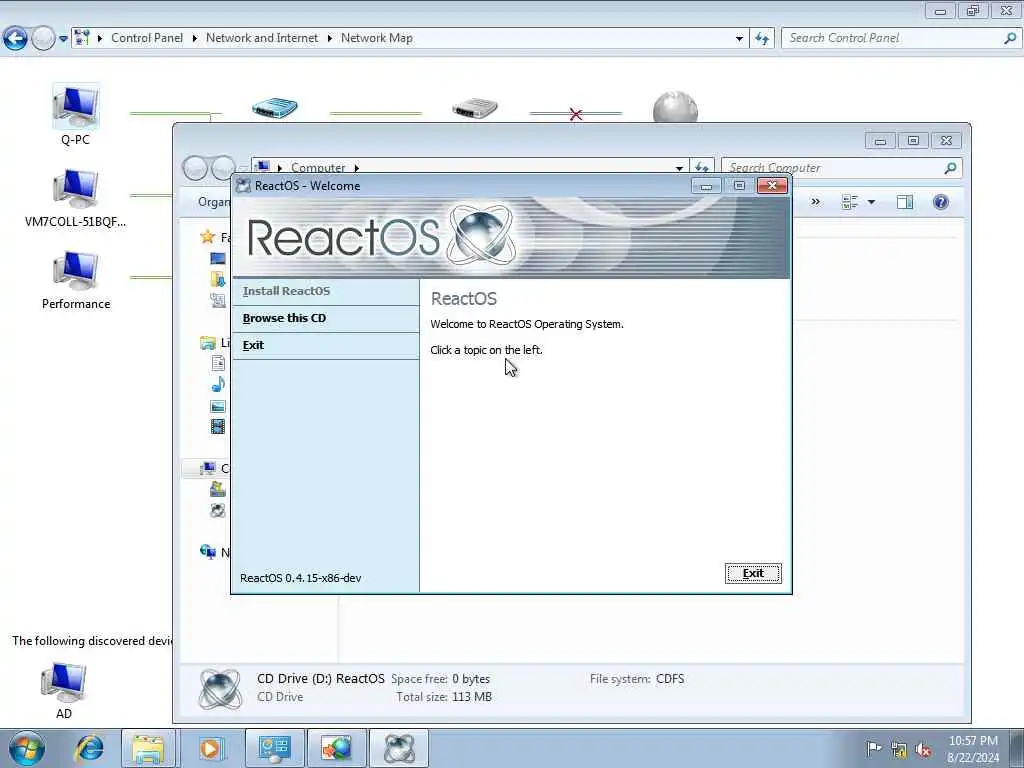
Task: Click Network Map breadcrumb segment
Action: pyautogui.click(x=377, y=38)
